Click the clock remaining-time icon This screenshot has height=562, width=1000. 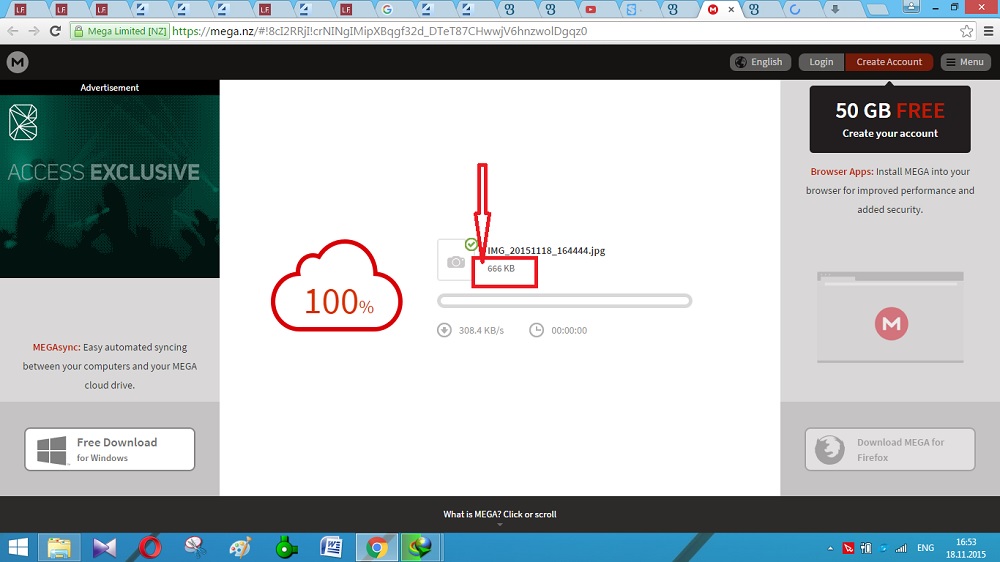[x=536, y=330]
